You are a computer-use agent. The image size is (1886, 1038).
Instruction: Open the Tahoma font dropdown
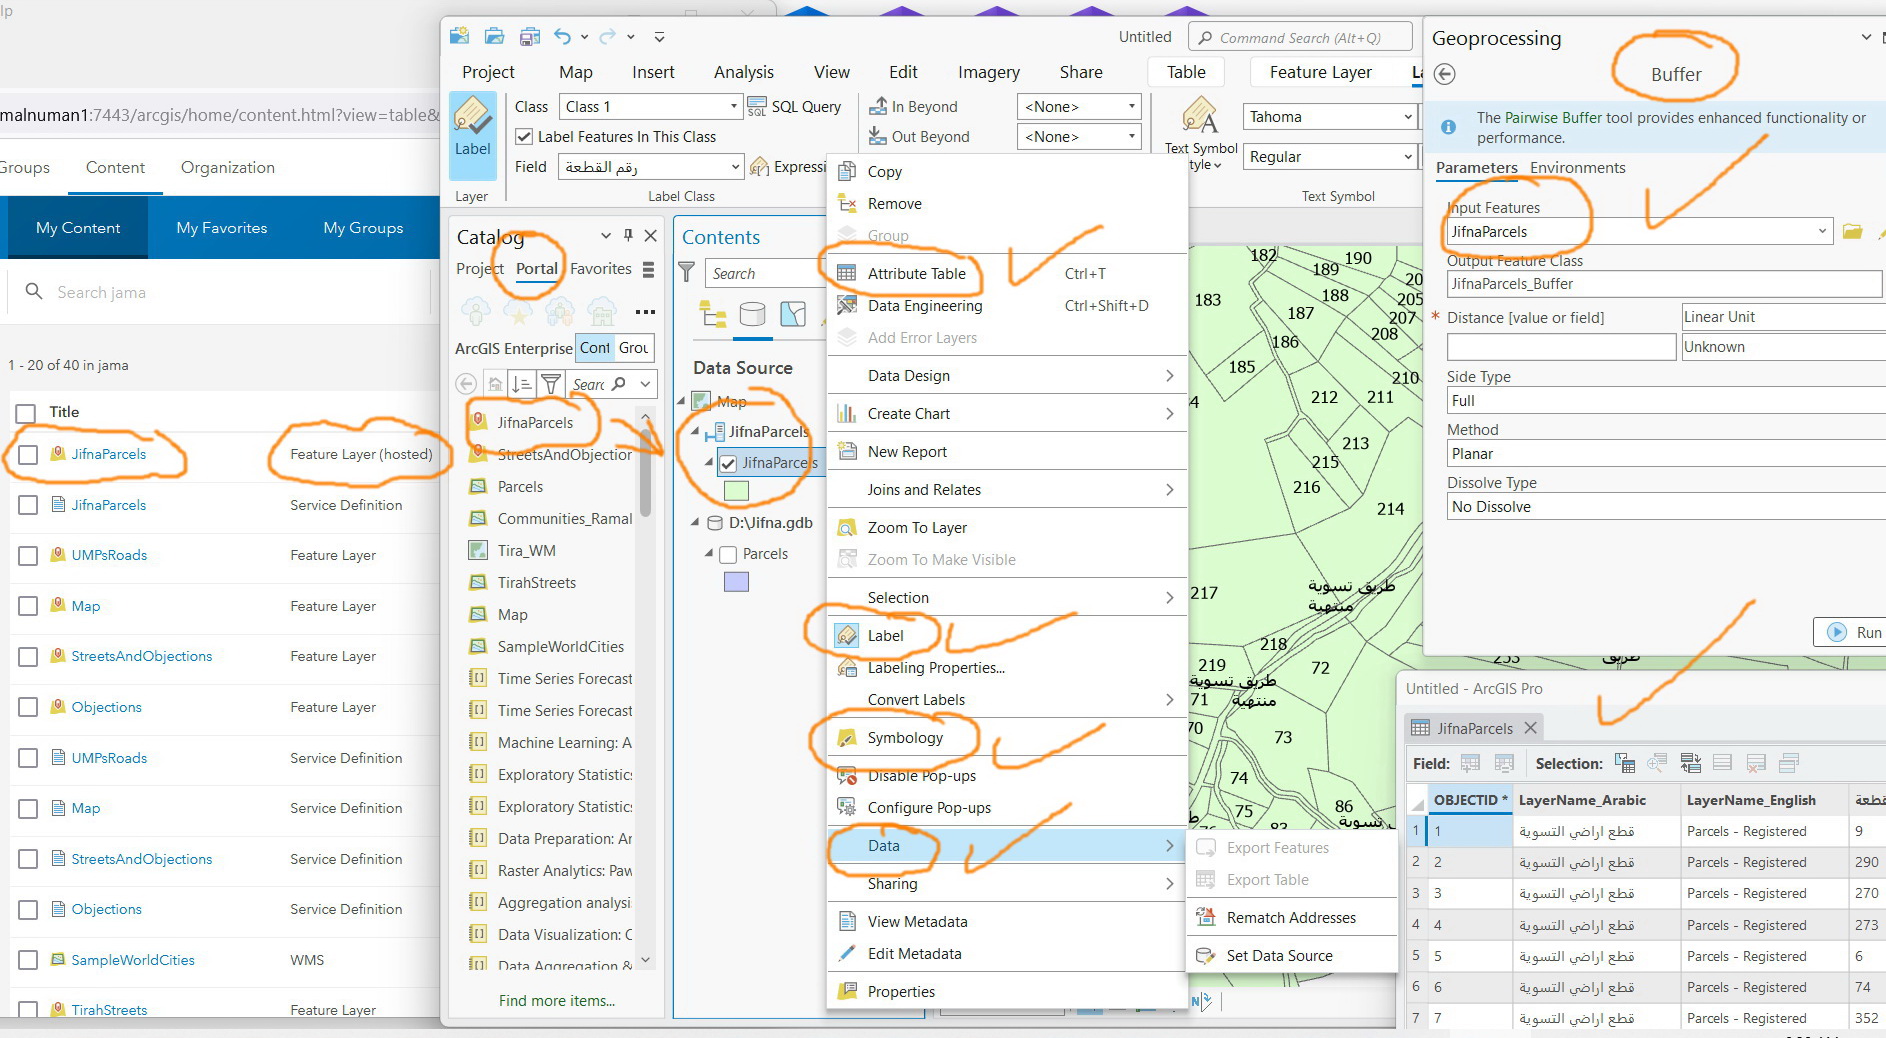1410,116
